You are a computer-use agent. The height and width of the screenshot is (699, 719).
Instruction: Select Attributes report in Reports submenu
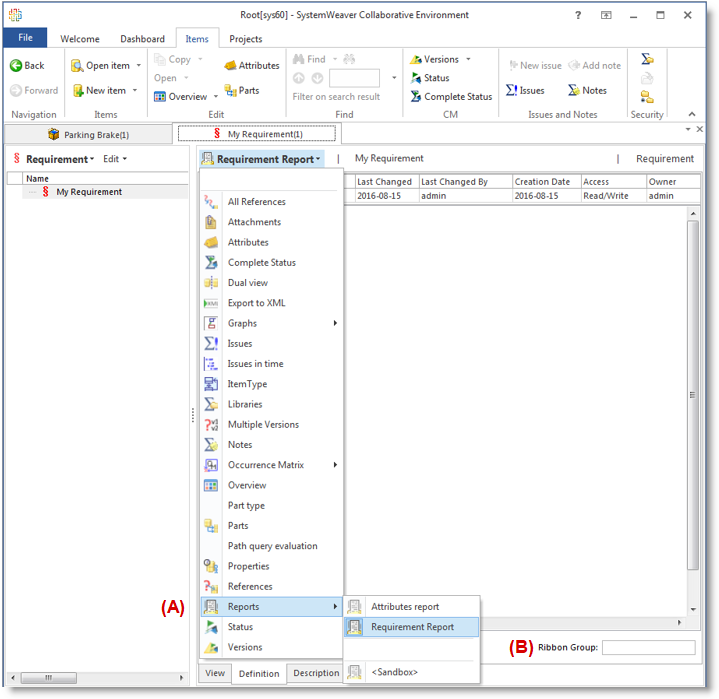point(411,606)
